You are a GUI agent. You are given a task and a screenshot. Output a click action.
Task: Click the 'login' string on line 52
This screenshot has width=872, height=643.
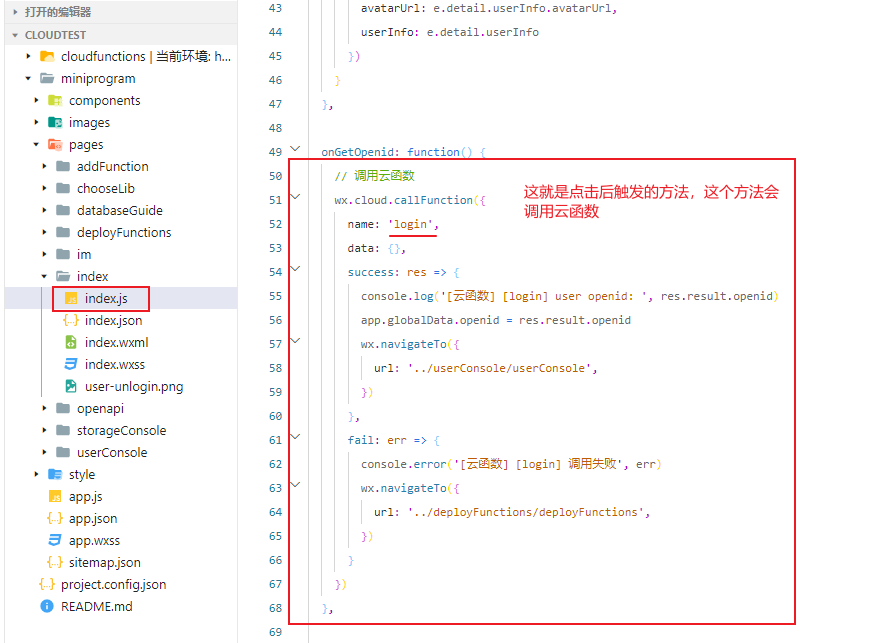click(410, 224)
